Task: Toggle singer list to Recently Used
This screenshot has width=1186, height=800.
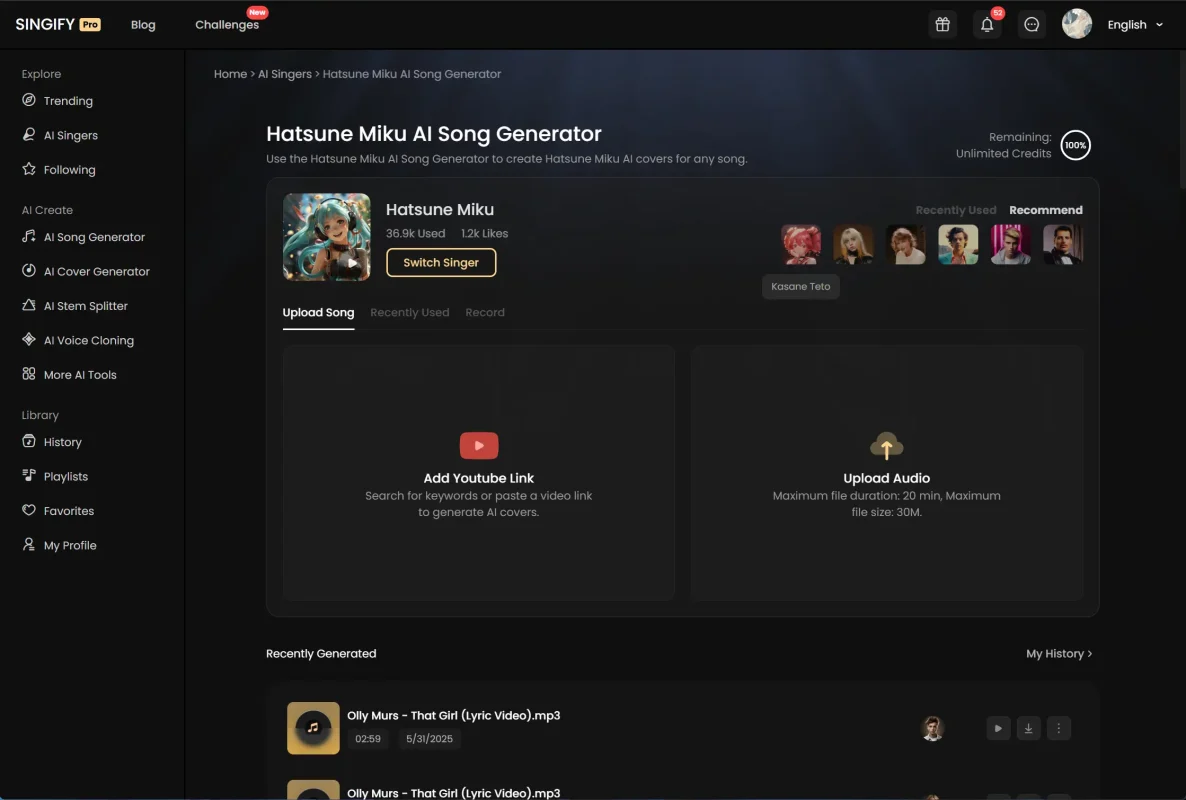Action: [955, 210]
